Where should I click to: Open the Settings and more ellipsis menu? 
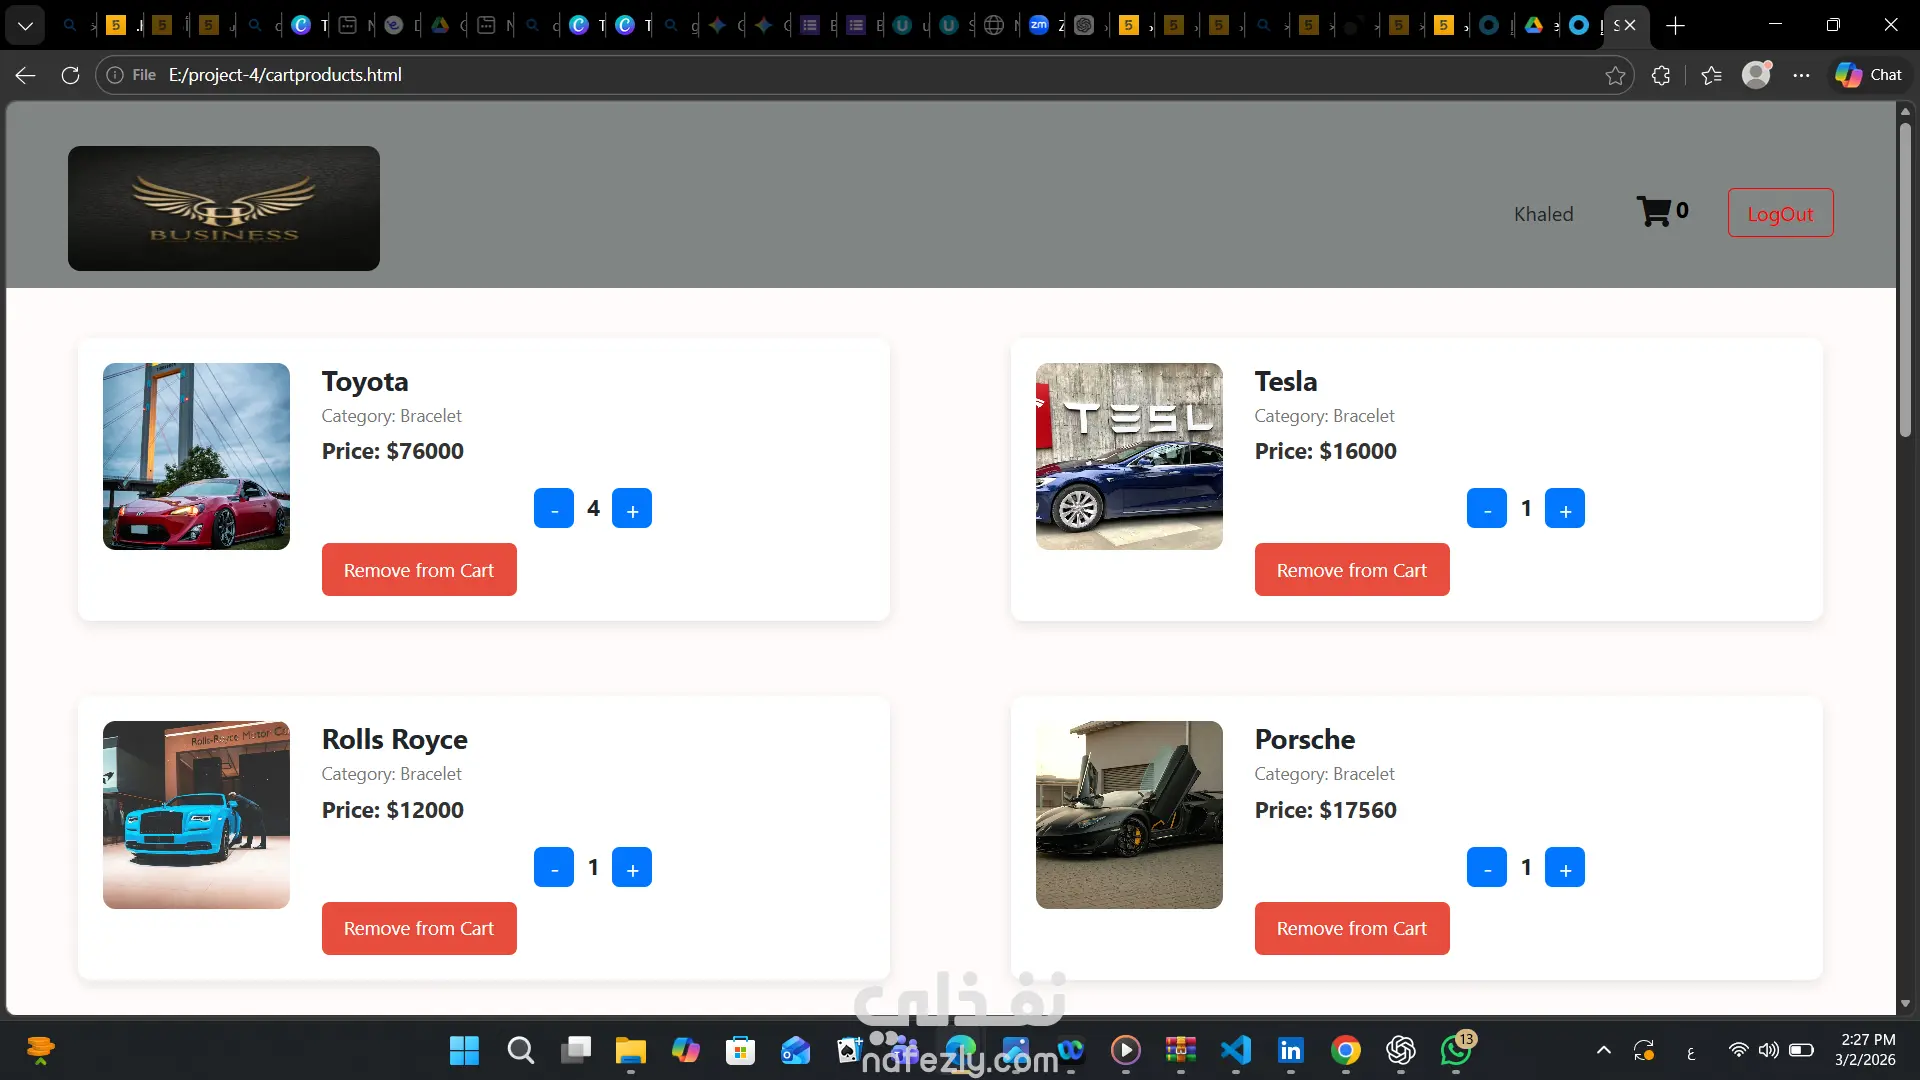coord(1801,75)
